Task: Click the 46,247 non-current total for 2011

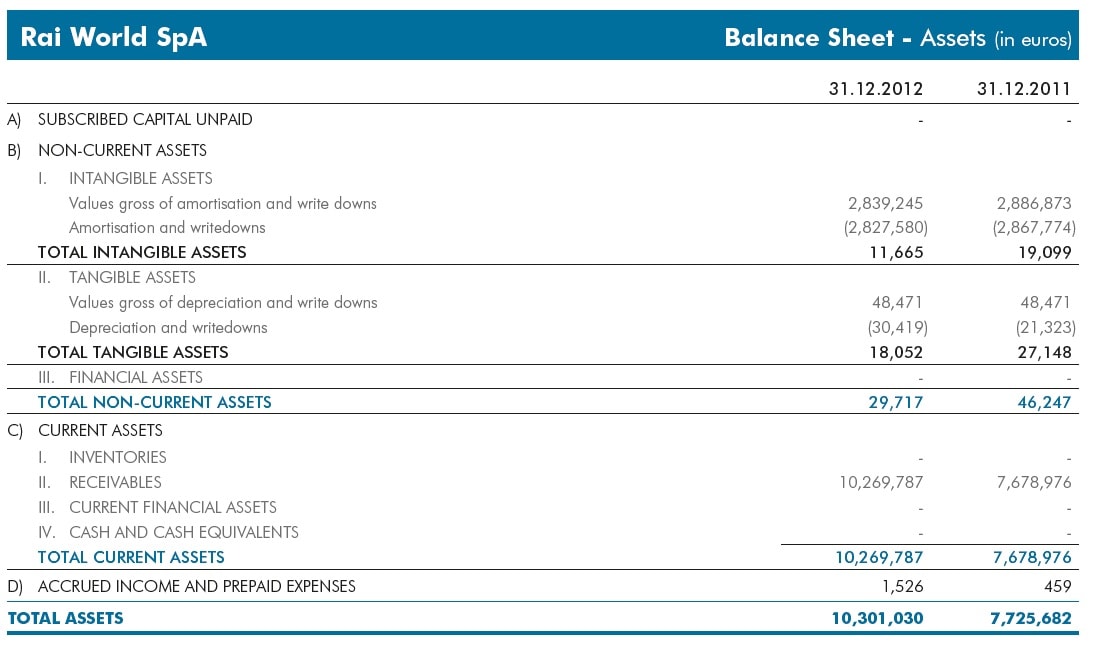Action: tap(1044, 402)
